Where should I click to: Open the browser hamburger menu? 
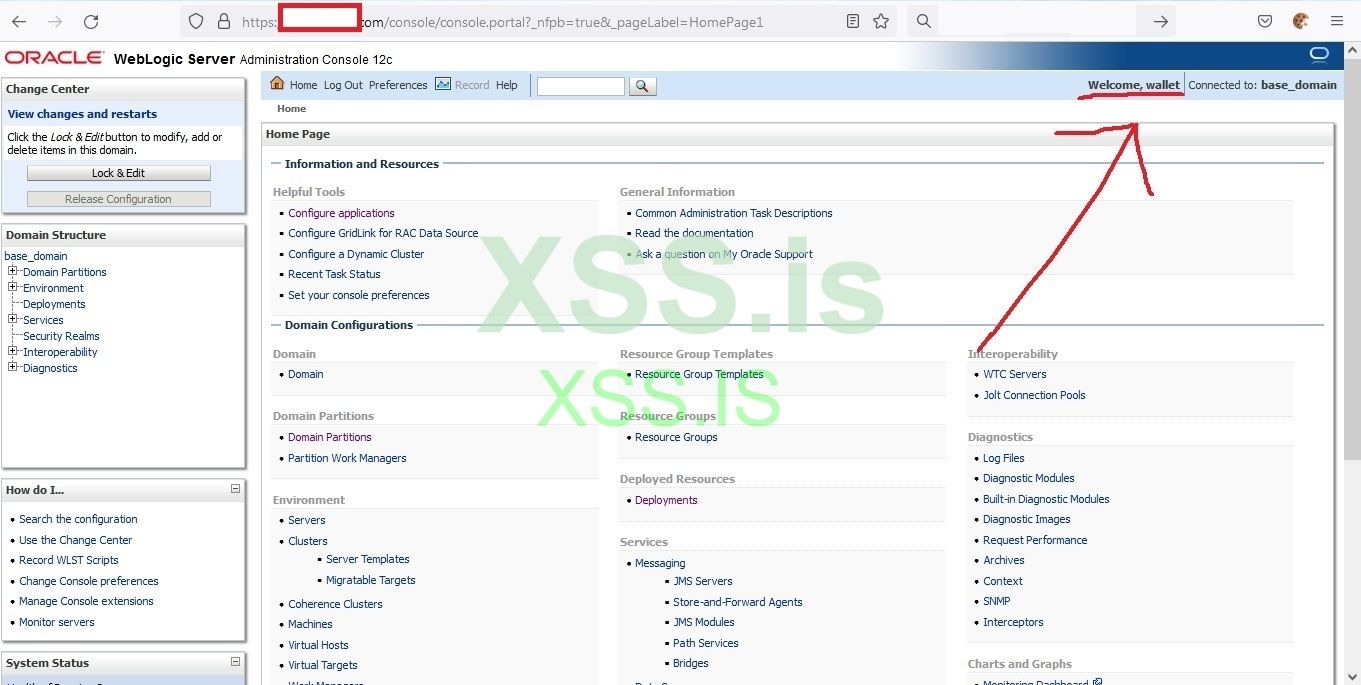tap(1337, 21)
